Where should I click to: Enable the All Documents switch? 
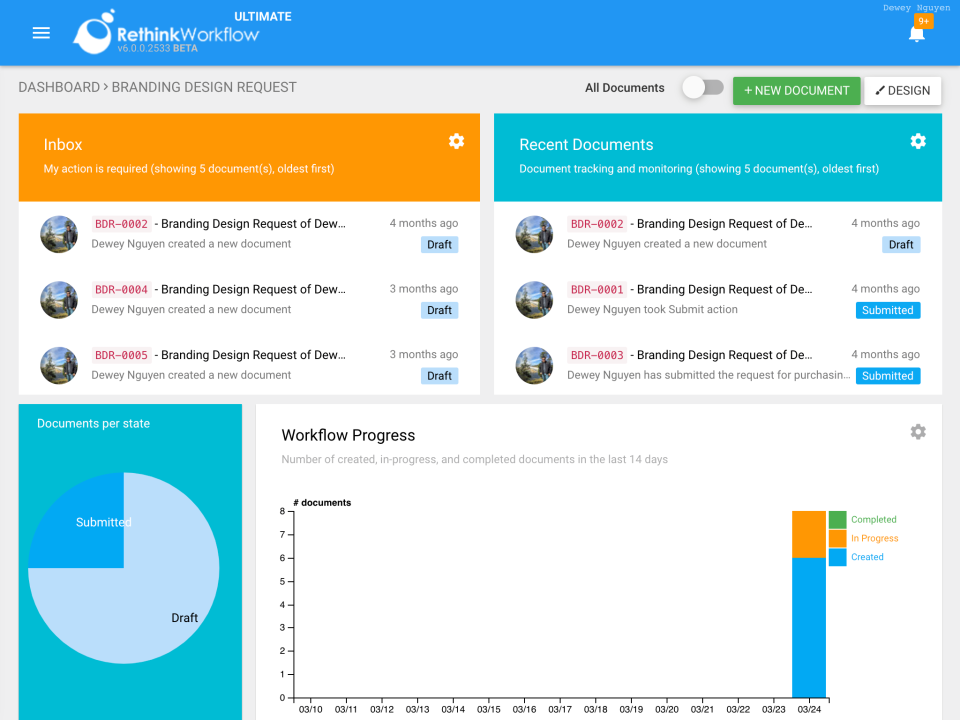(x=703, y=88)
